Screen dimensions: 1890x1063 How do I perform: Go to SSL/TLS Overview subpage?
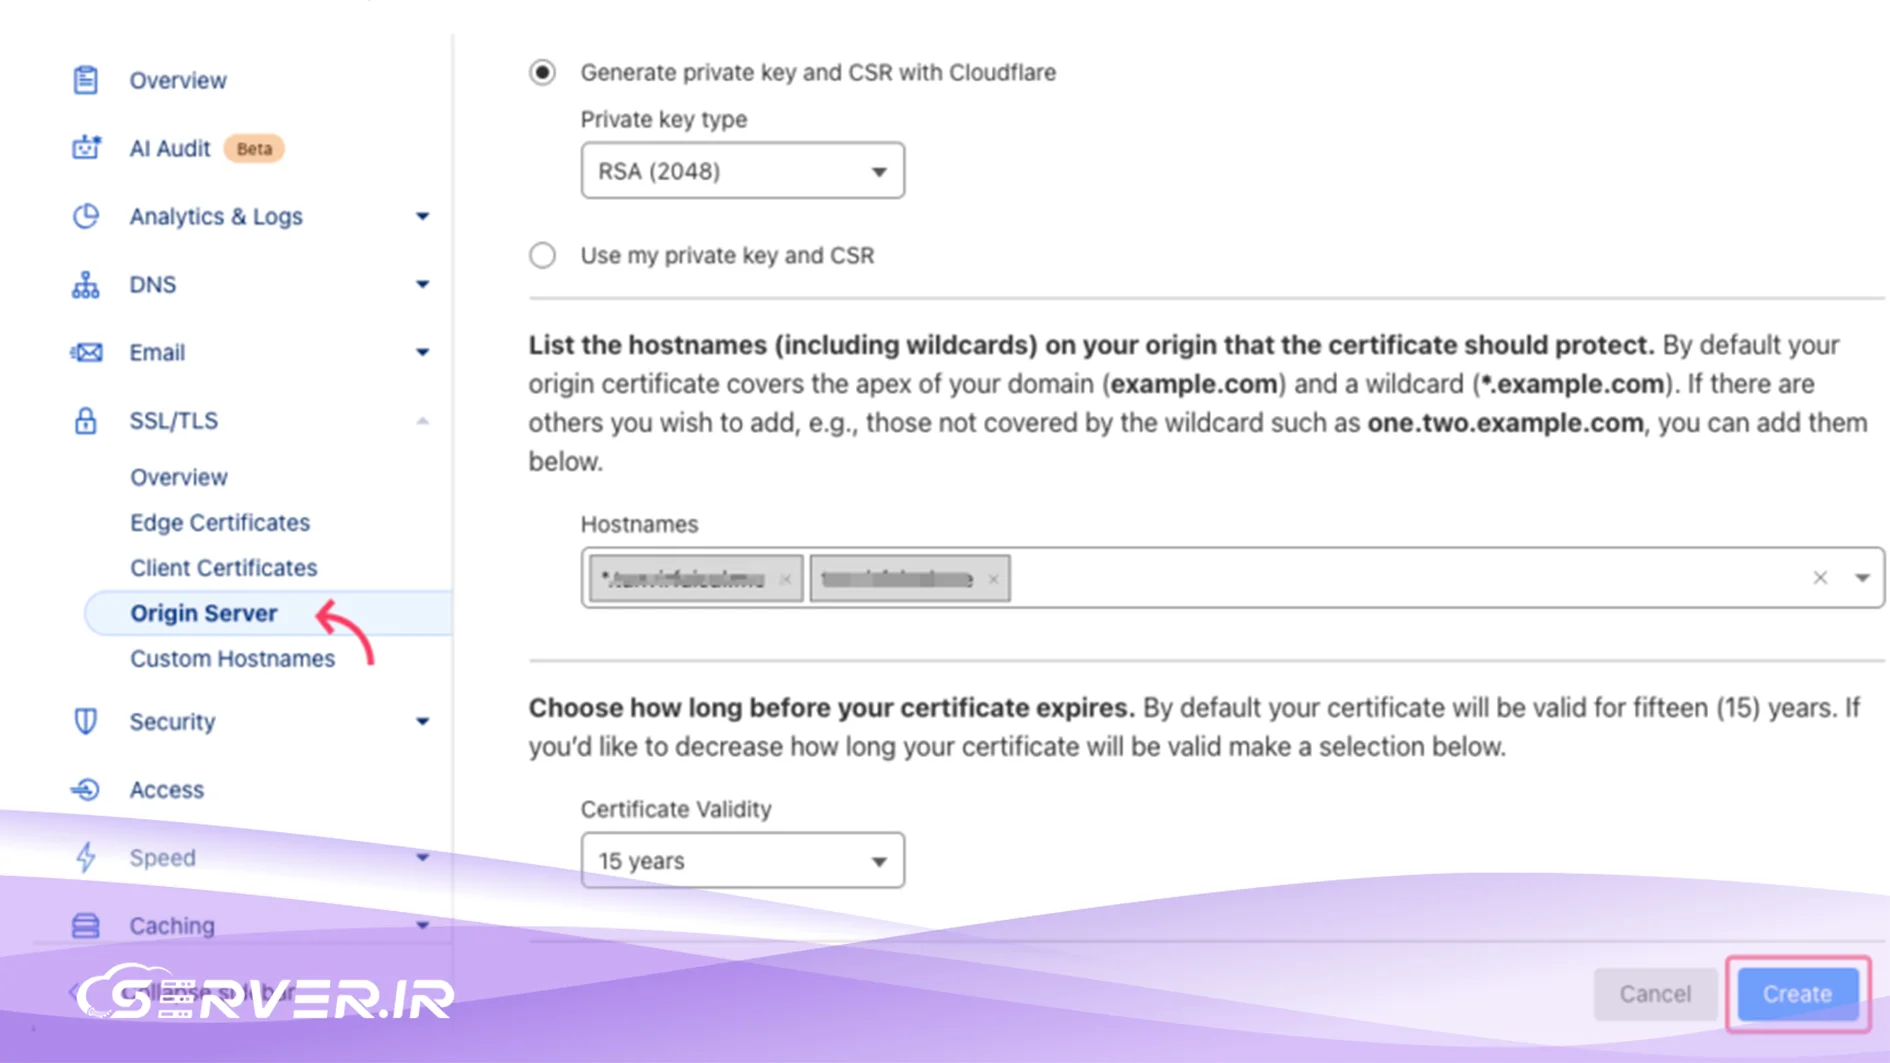[x=179, y=477]
